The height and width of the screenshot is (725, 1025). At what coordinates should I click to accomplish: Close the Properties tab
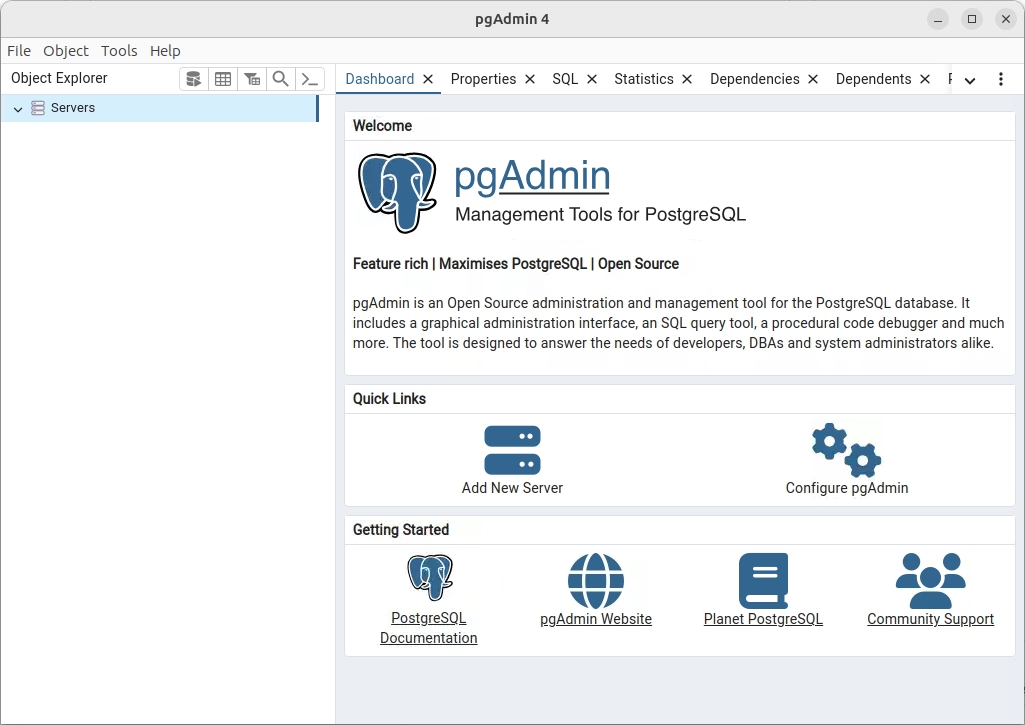pos(530,79)
